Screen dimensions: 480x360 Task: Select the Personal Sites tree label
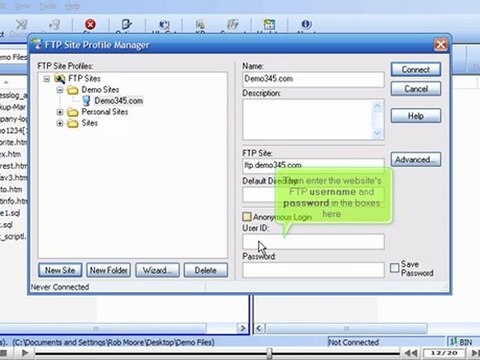(105, 112)
